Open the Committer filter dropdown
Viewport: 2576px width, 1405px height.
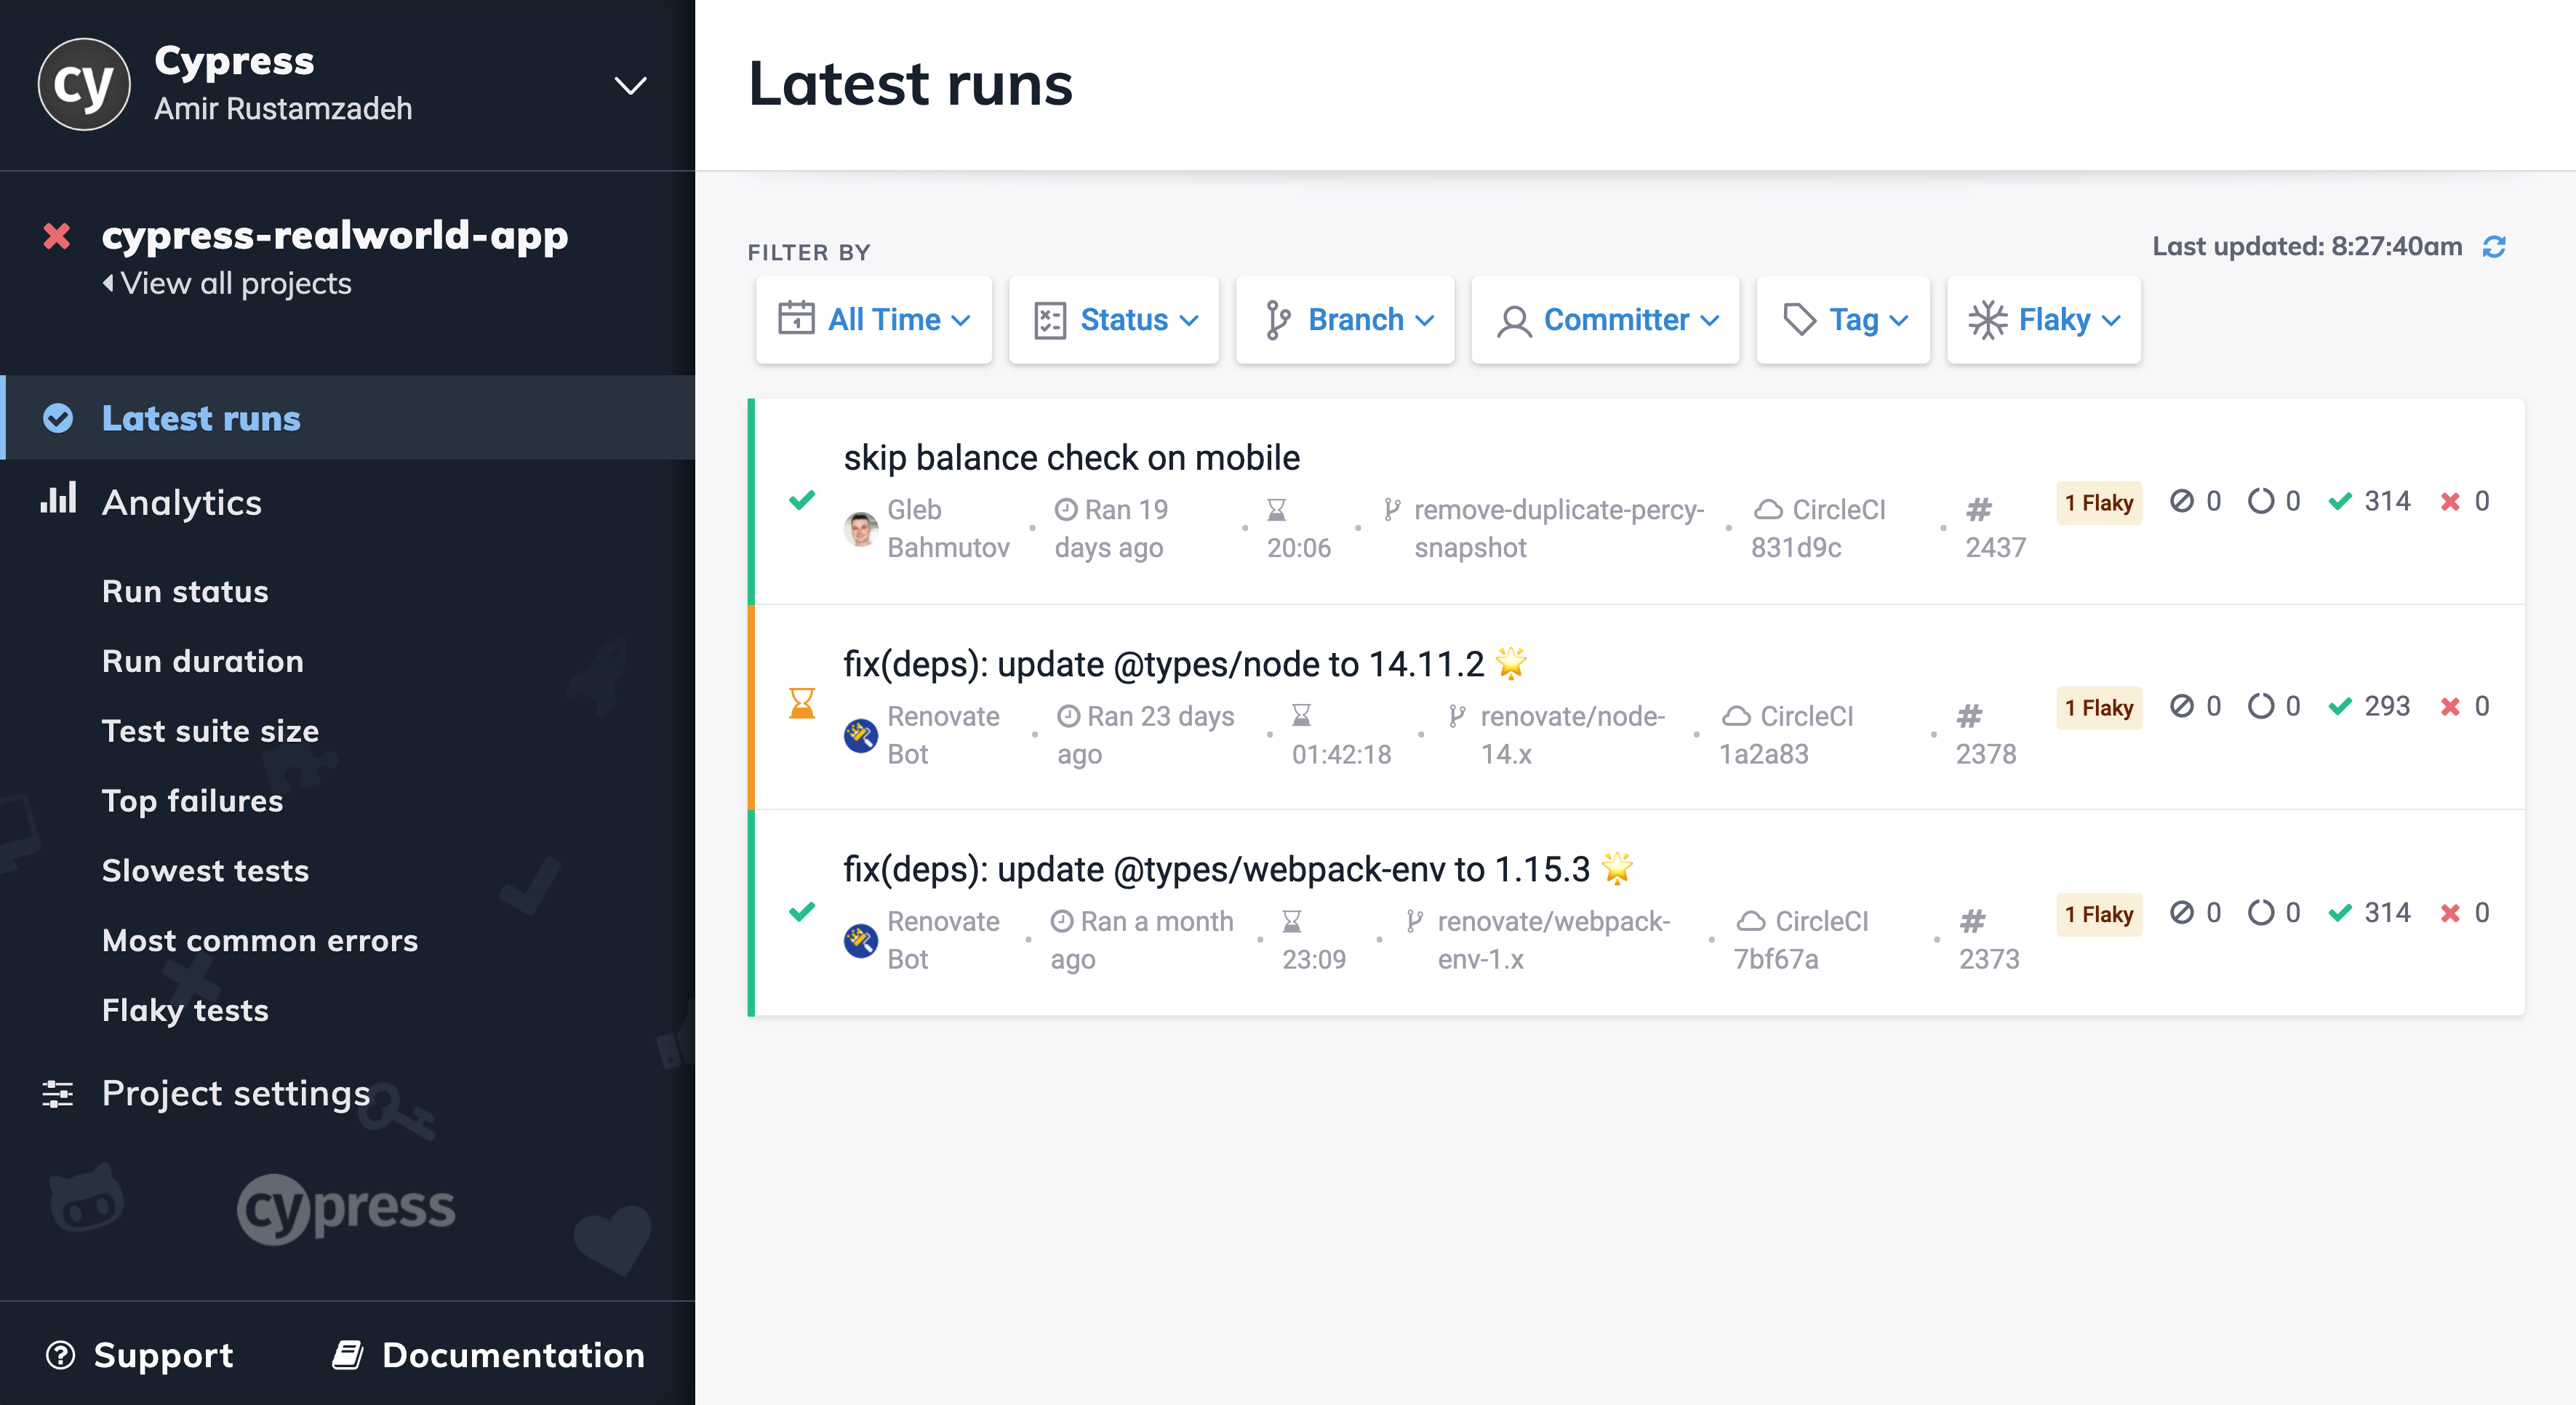(1605, 320)
